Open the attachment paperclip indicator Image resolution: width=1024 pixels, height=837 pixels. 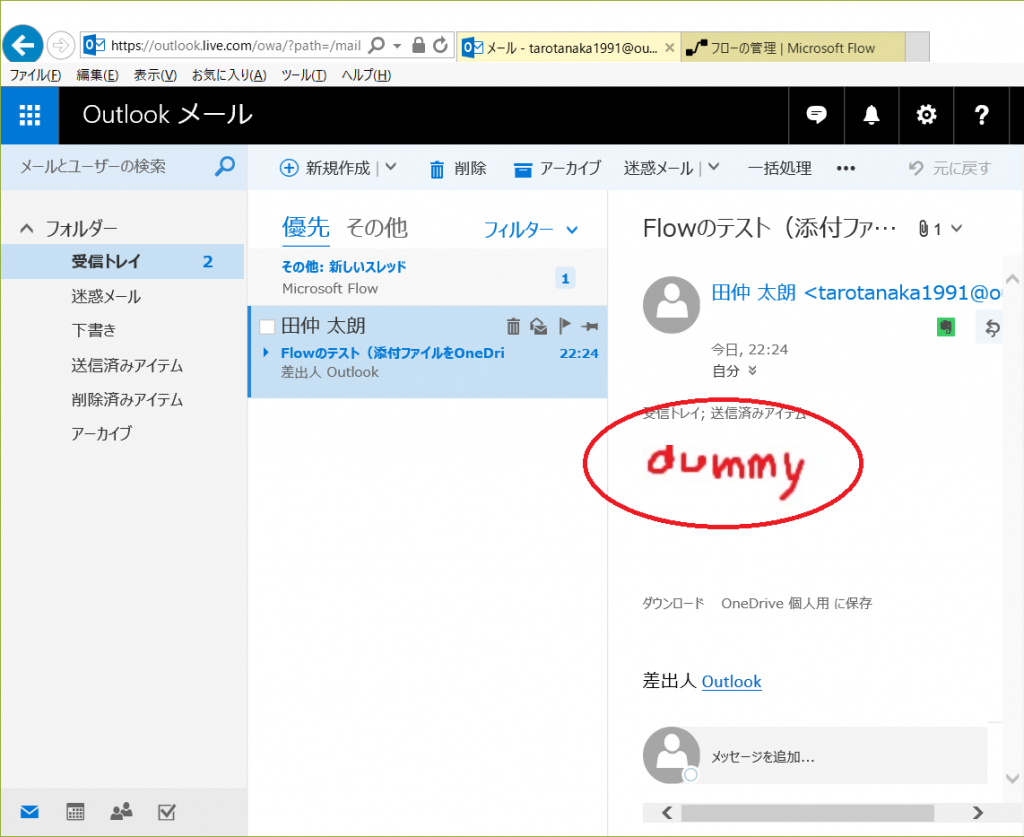point(923,229)
